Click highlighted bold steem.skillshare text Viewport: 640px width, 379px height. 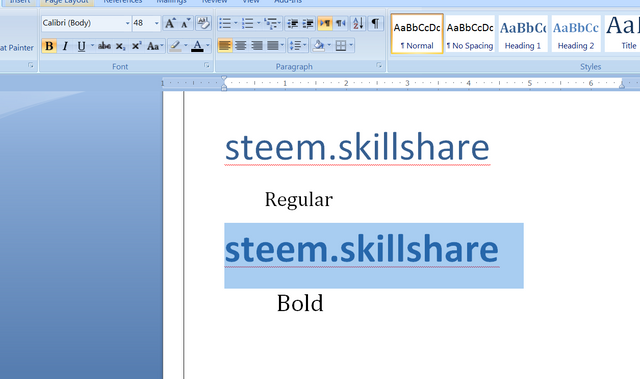[x=362, y=248]
